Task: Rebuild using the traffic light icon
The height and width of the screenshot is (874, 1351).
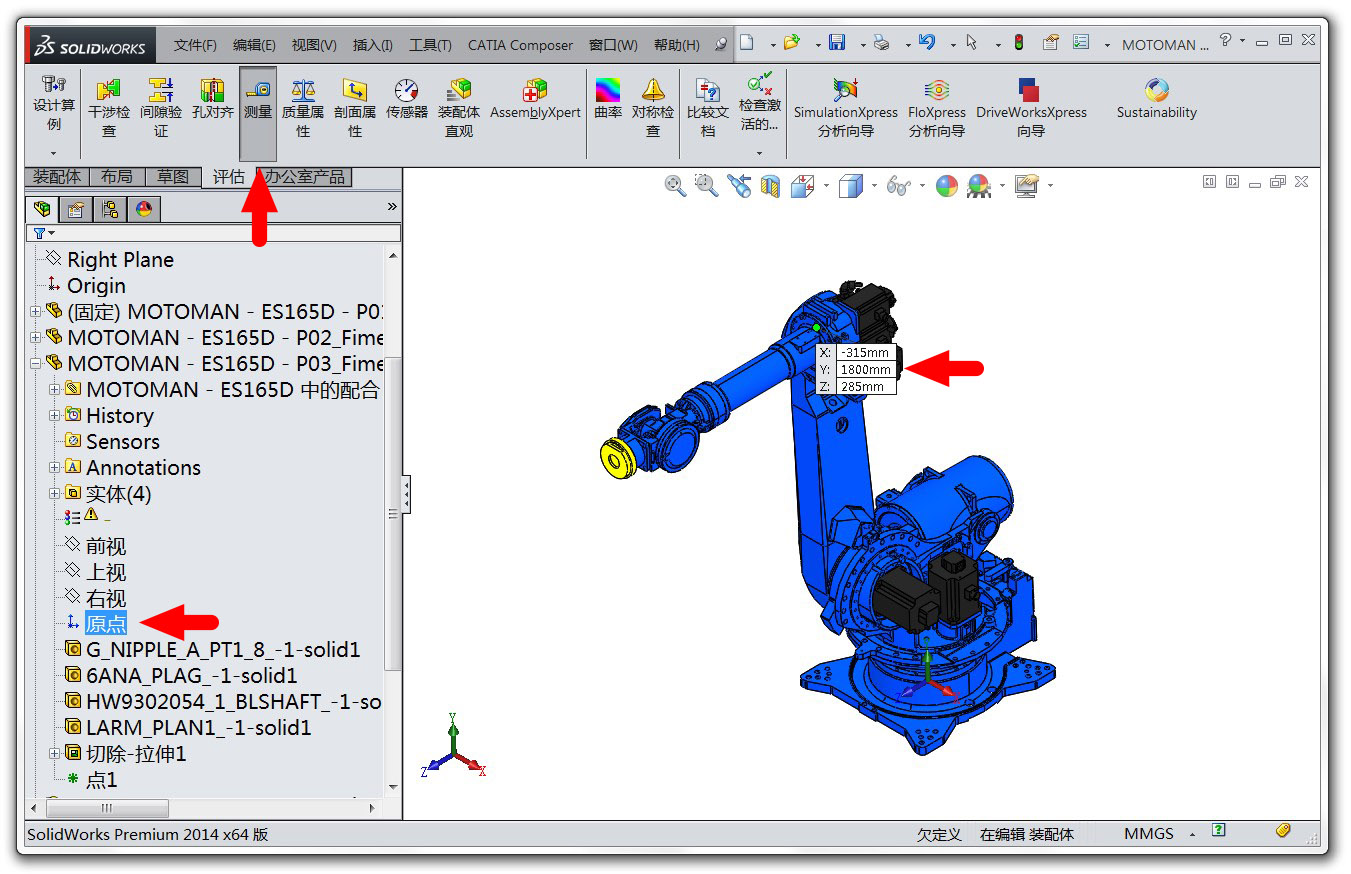Action: tap(1019, 43)
